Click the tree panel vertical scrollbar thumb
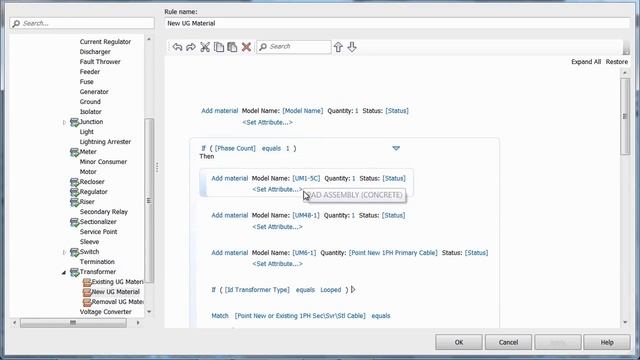Screen dimensions: 640x360 149,200
